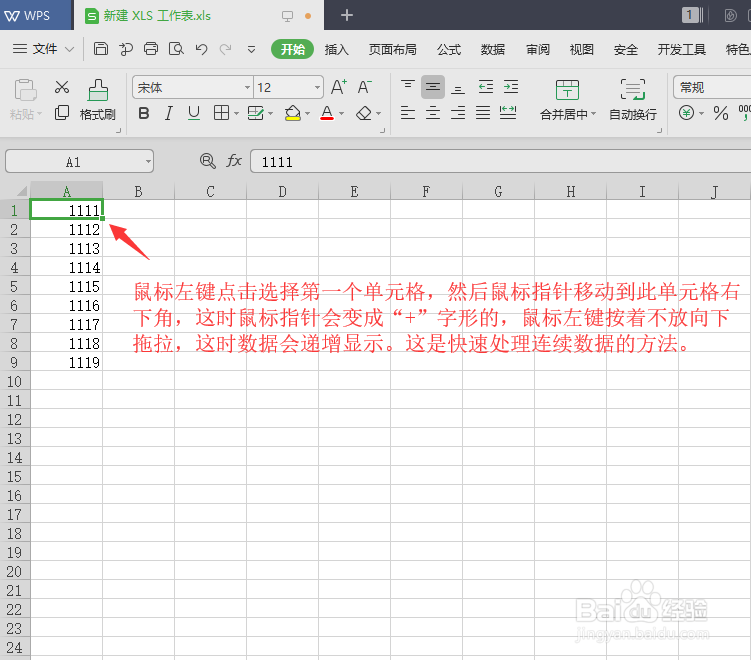Expand the Name Box dropdown
Image resolution: width=751 pixels, height=660 pixels.
click(x=148, y=162)
